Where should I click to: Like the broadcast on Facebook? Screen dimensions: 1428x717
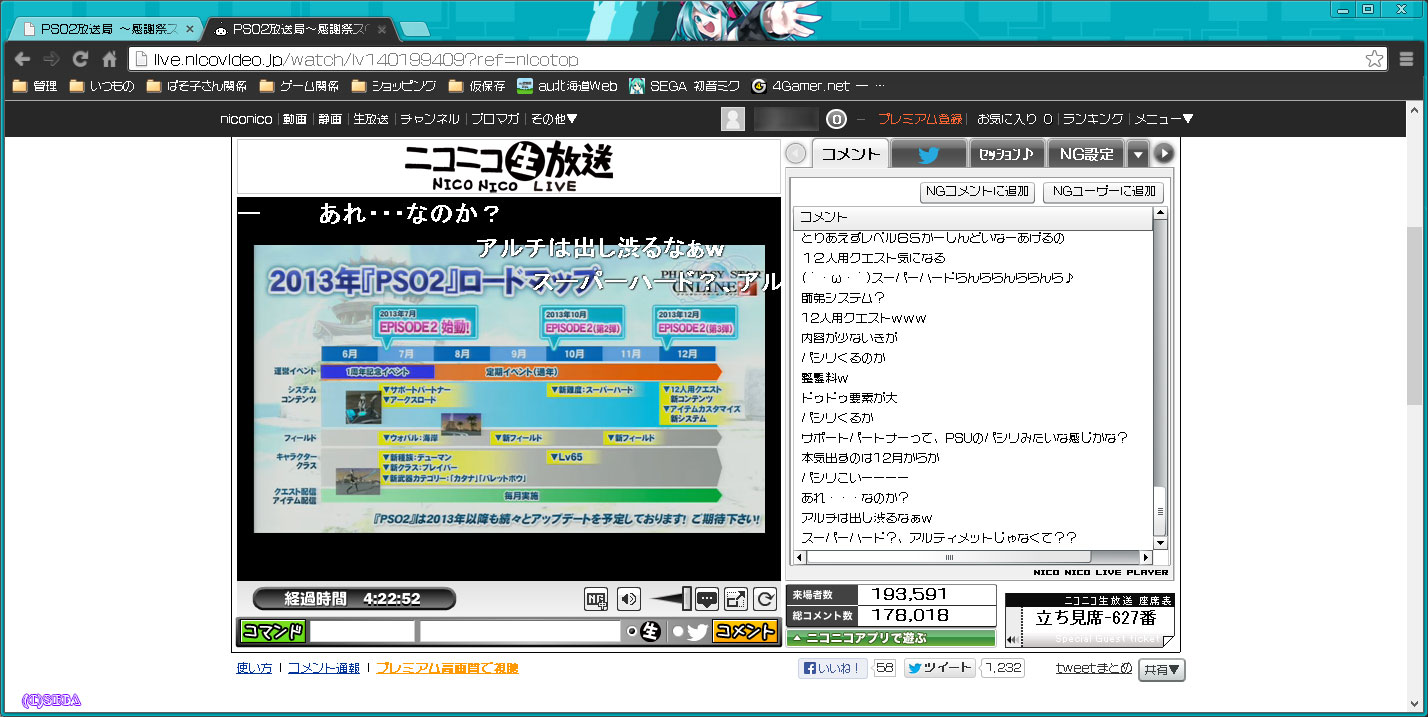point(833,668)
